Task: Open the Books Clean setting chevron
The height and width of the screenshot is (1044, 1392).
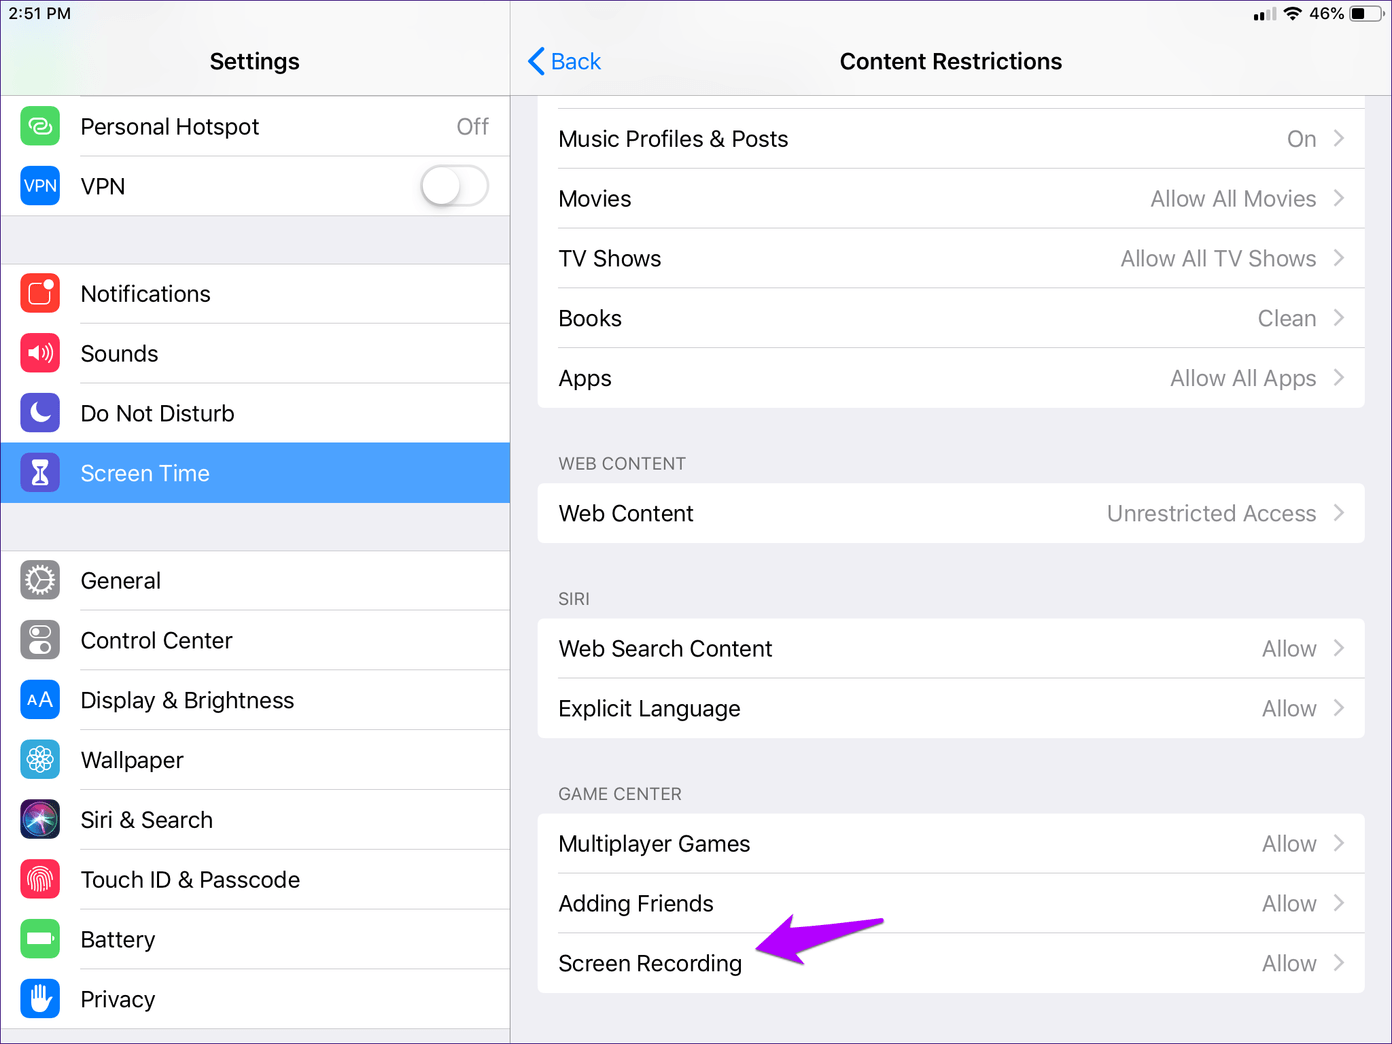Action: click(1339, 318)
